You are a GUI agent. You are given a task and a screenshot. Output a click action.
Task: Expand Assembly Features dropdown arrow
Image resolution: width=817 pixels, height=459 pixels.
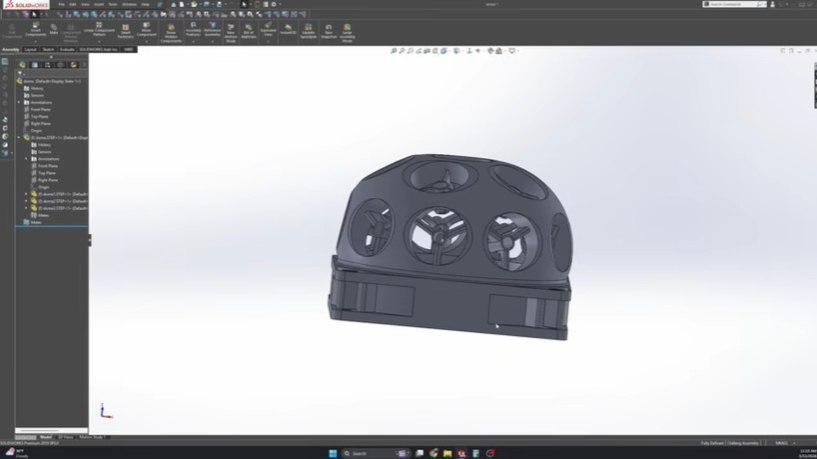[193, 41]
